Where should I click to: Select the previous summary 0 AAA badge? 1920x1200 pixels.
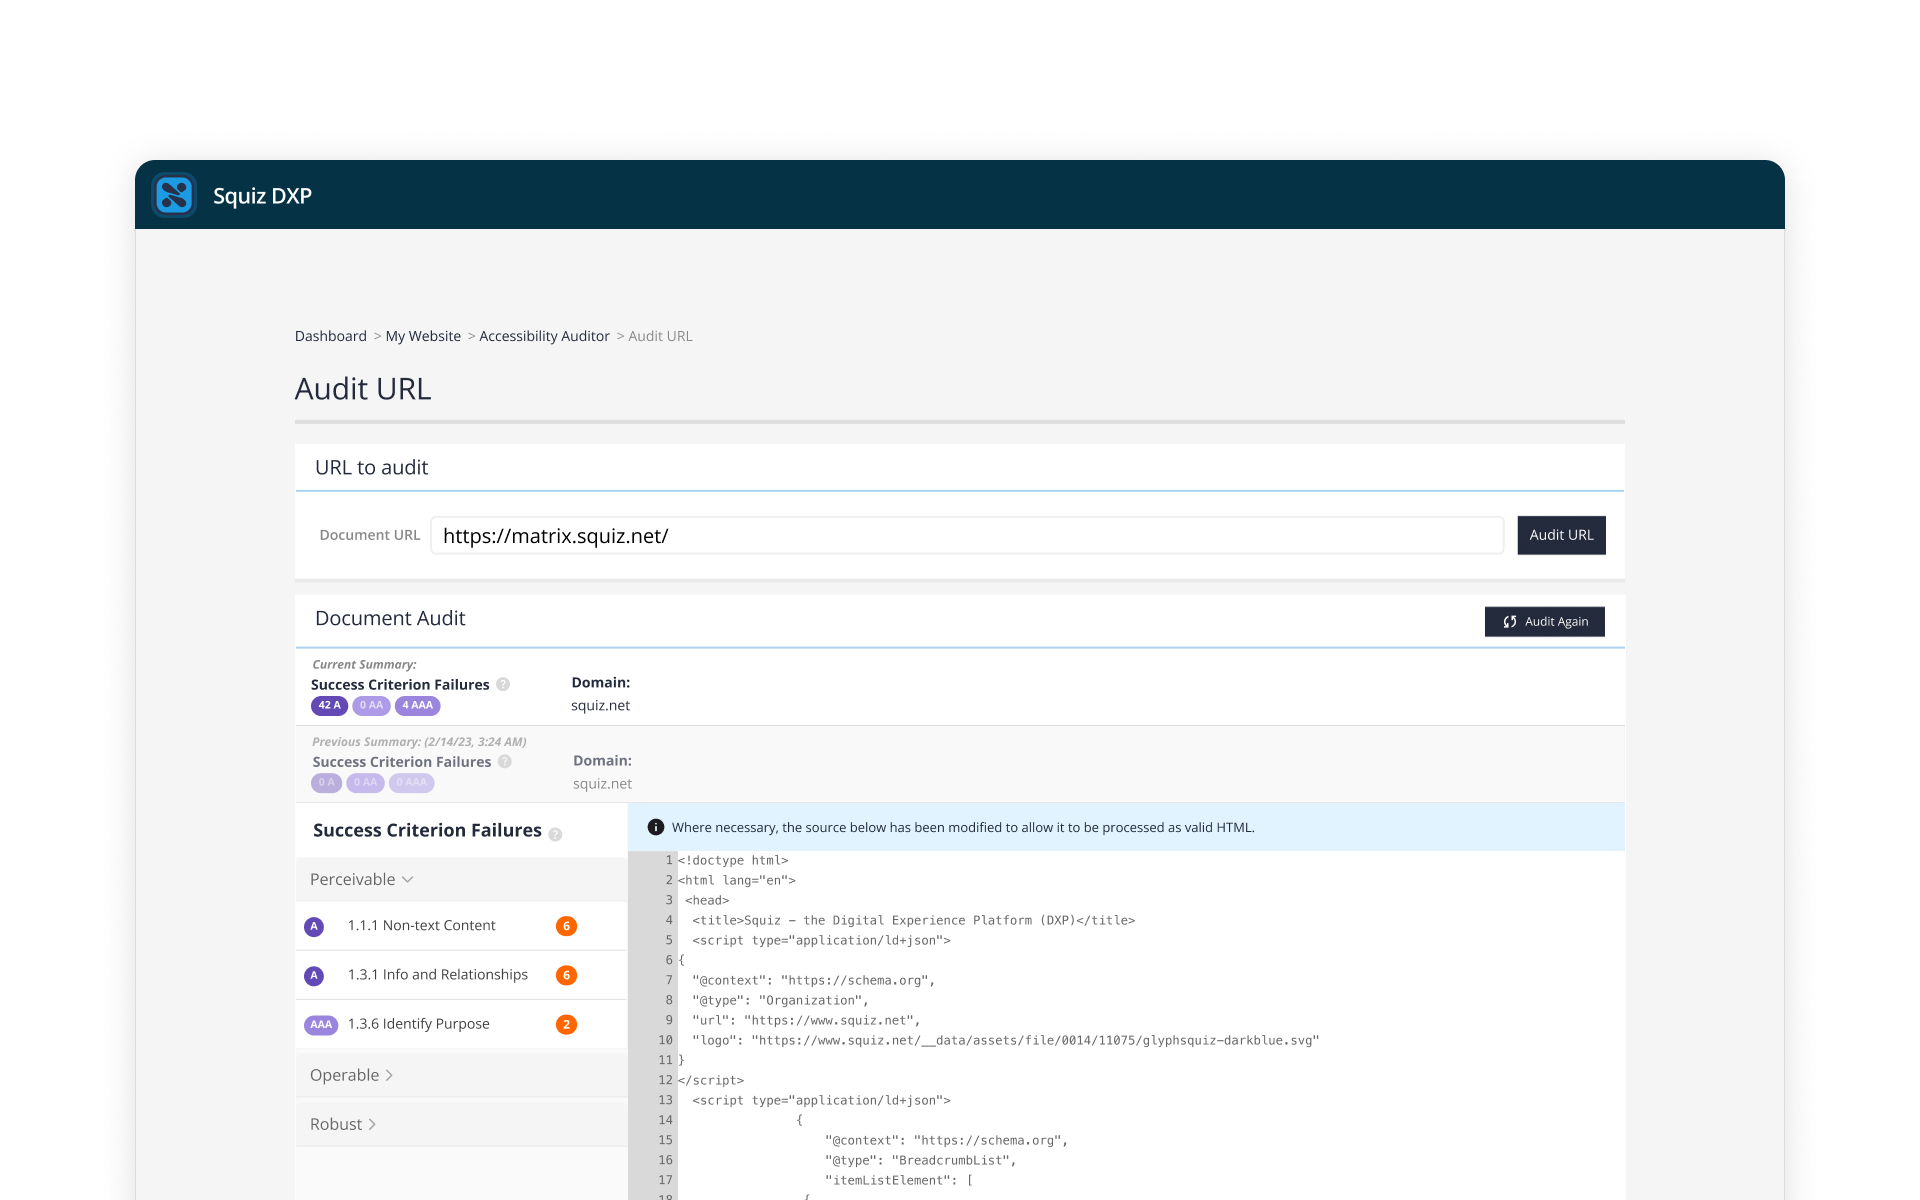click(x=411, y=783)
